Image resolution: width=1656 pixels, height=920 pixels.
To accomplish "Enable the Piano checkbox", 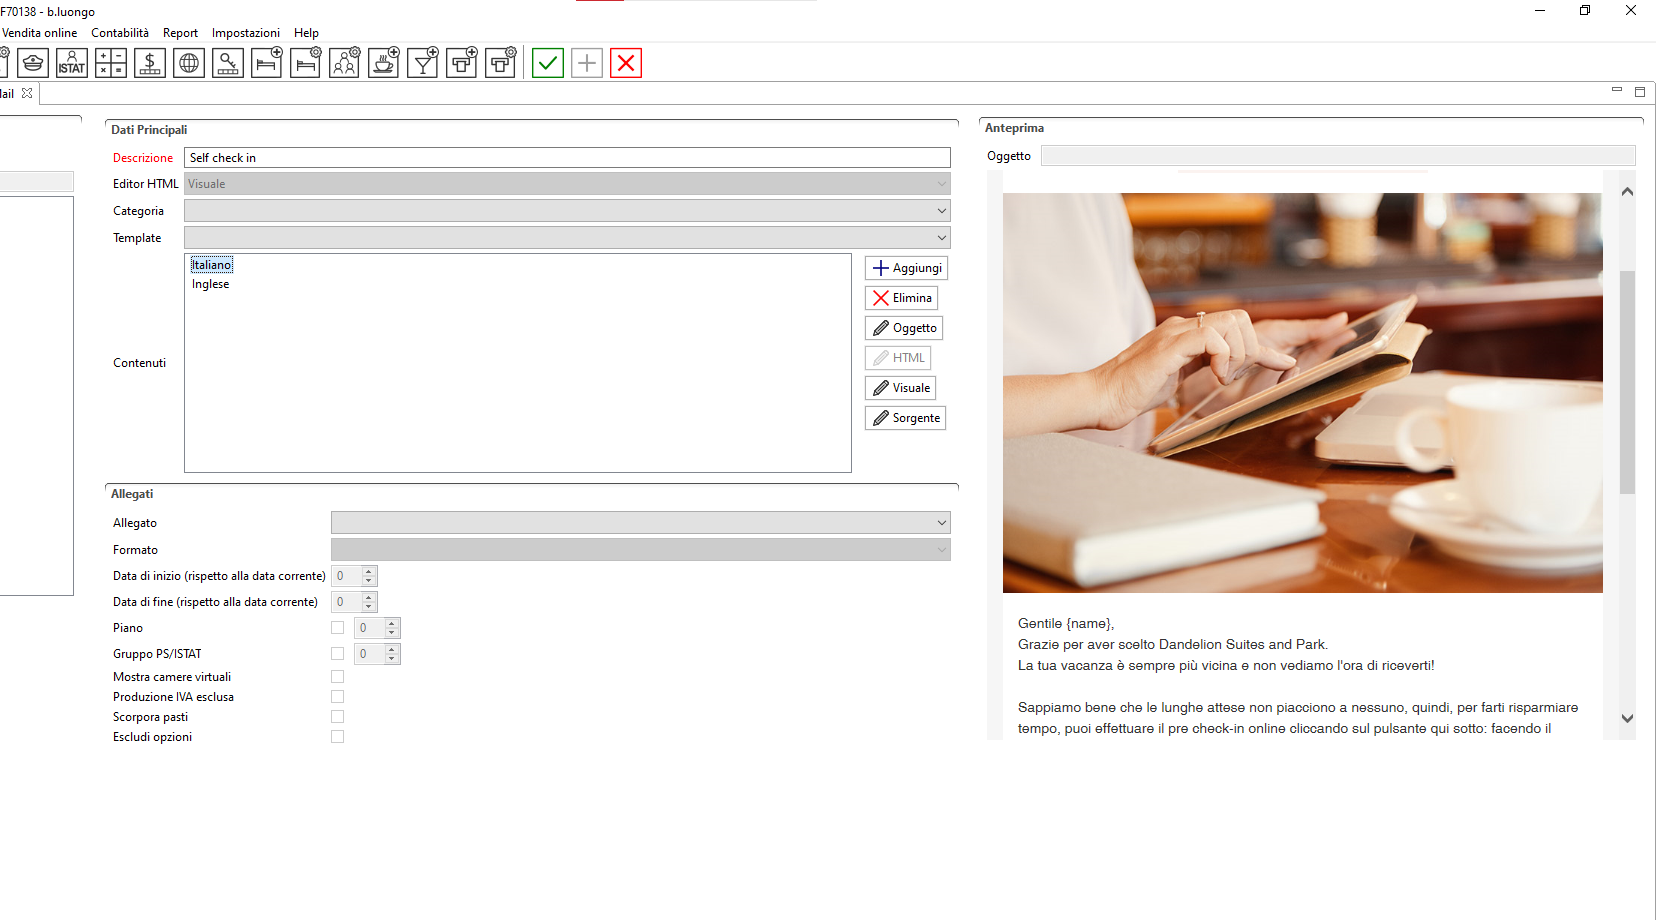I will point(338,628).
